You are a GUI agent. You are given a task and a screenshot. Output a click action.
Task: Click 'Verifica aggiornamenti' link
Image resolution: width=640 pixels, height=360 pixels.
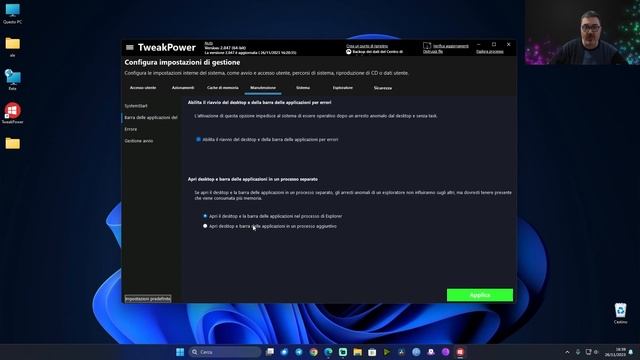(451, 46)
